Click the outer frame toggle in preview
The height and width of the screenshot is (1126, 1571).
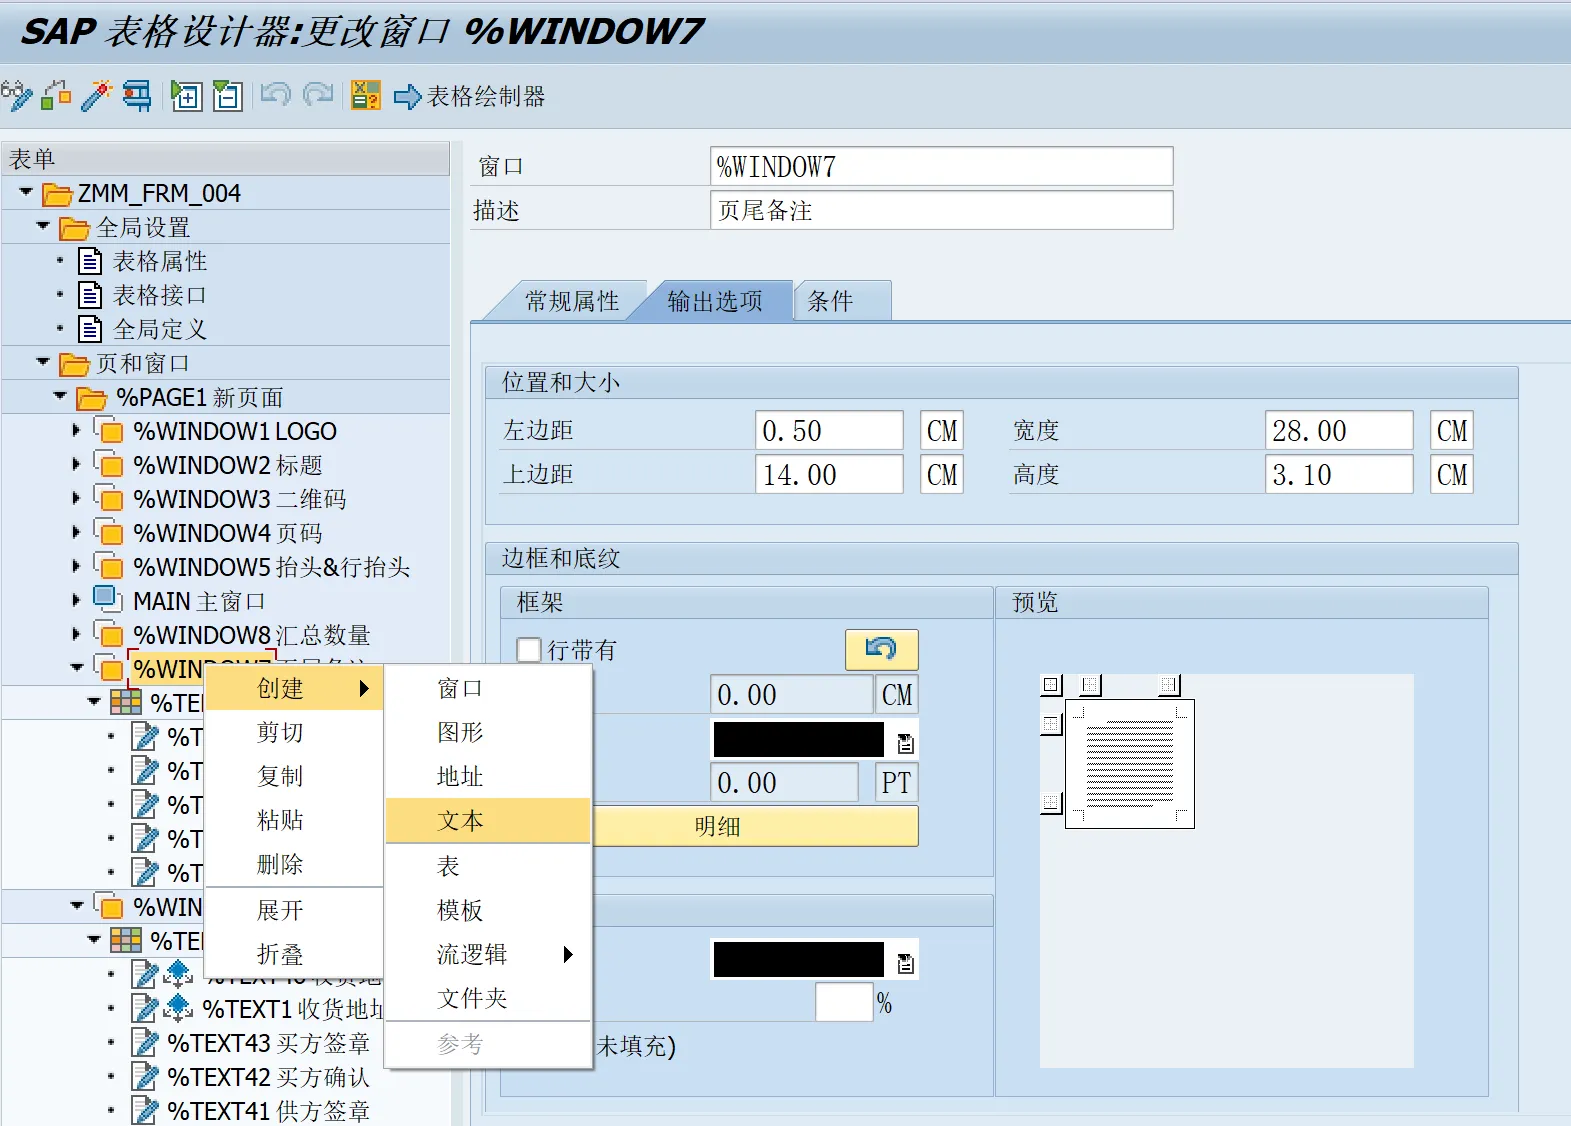1051,685
